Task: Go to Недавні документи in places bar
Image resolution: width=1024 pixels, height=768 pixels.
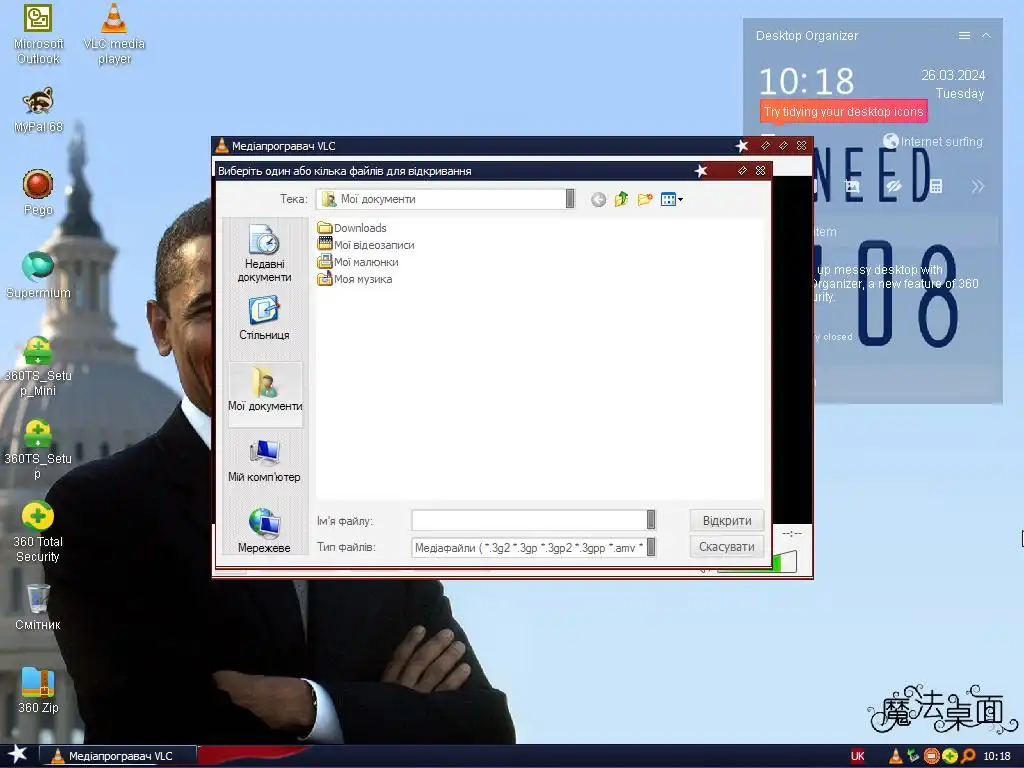Action: point(264,253)
